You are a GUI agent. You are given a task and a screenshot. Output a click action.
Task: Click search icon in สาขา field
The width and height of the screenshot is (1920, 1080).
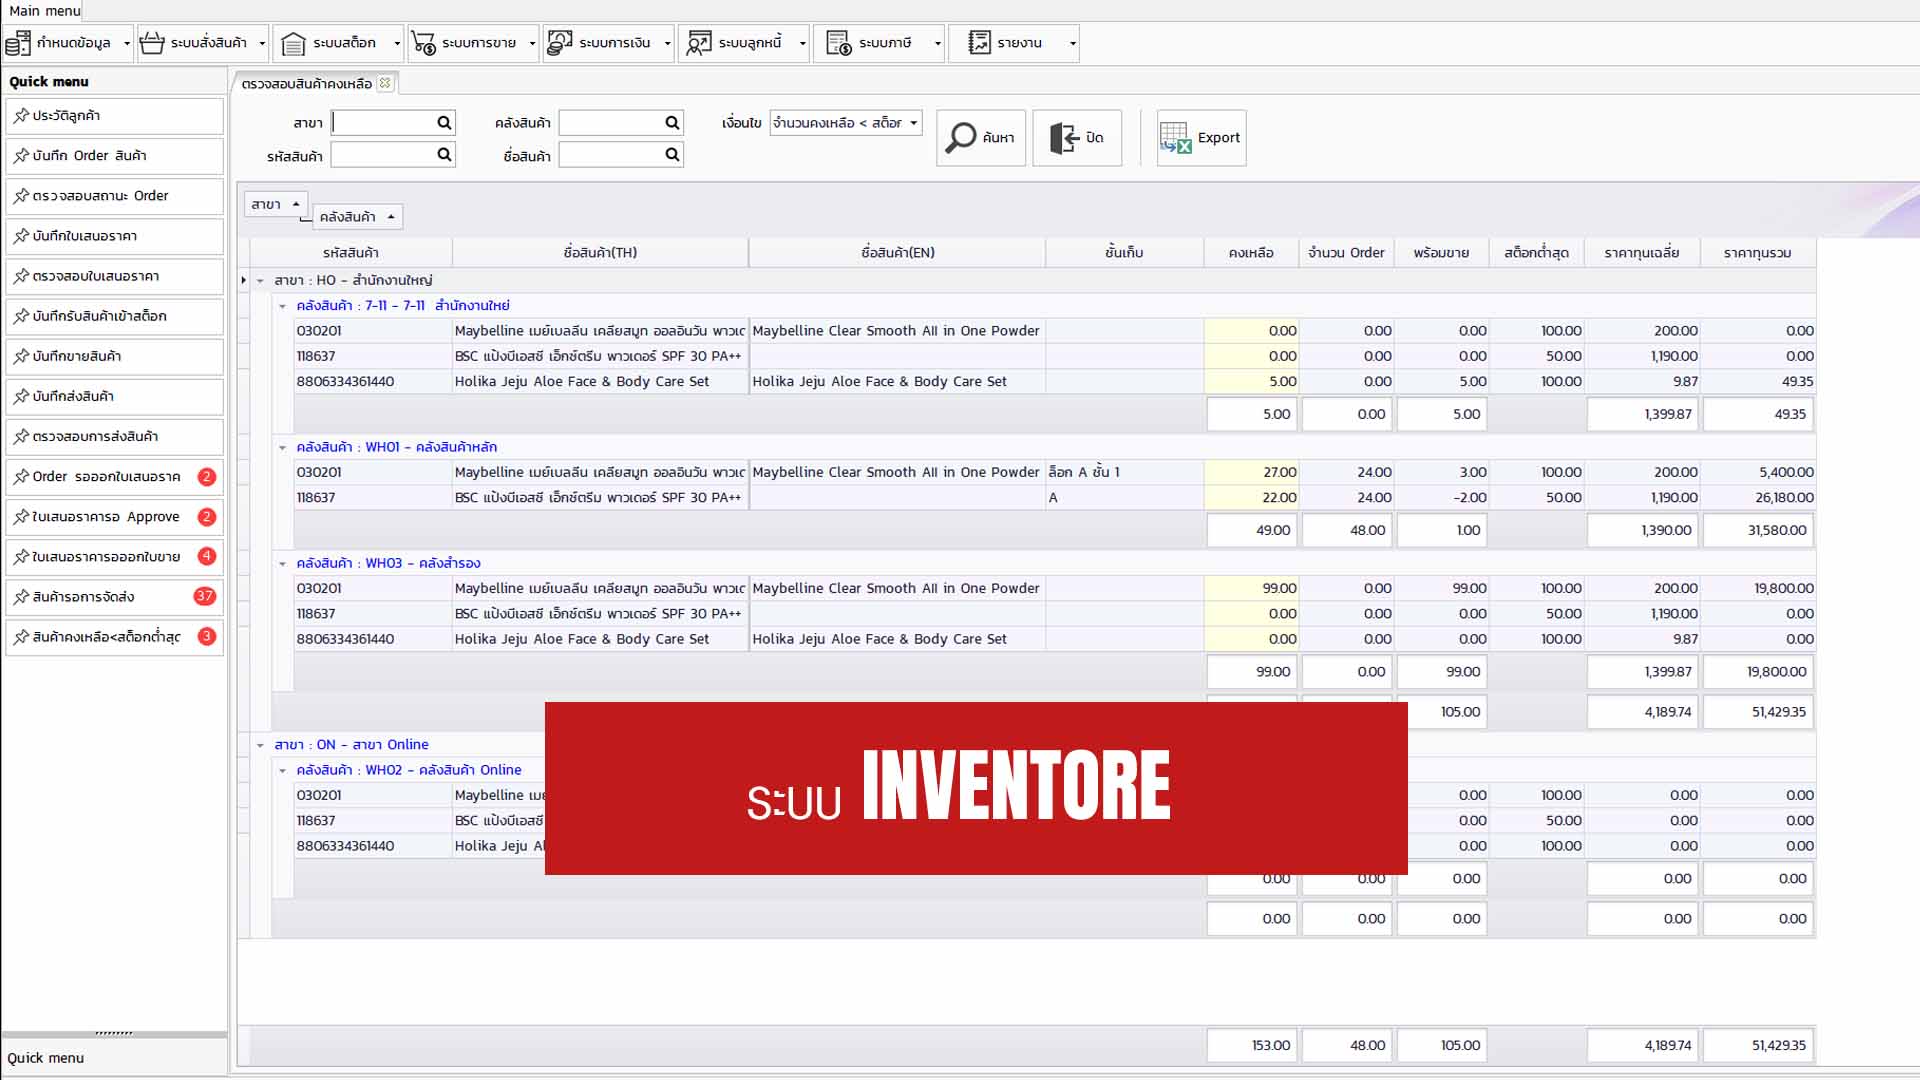click(444, 123)
